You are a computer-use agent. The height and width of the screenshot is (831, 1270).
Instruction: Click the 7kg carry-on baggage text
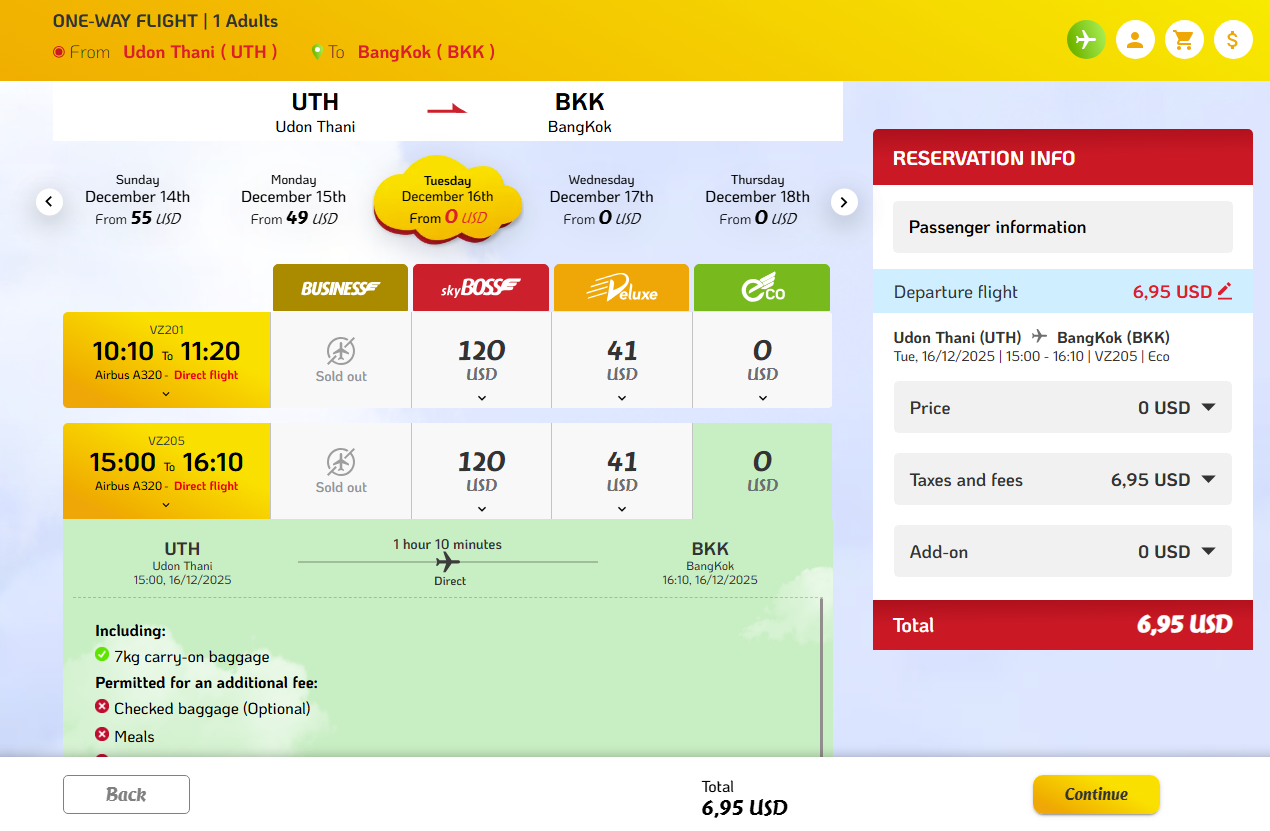click(x=192, y=657)
